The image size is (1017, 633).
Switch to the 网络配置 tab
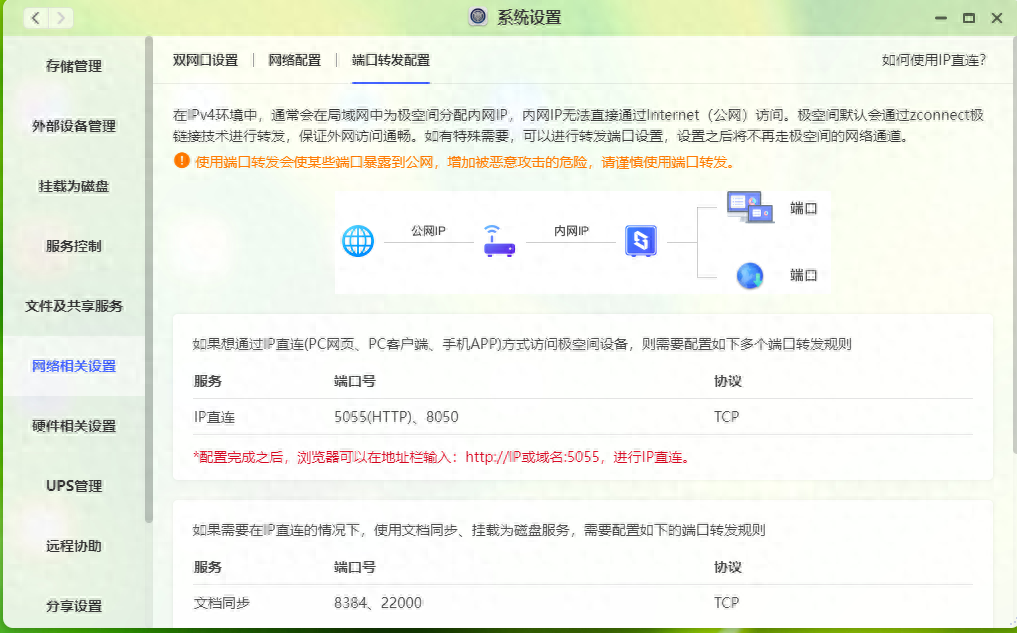coord(294,60)
